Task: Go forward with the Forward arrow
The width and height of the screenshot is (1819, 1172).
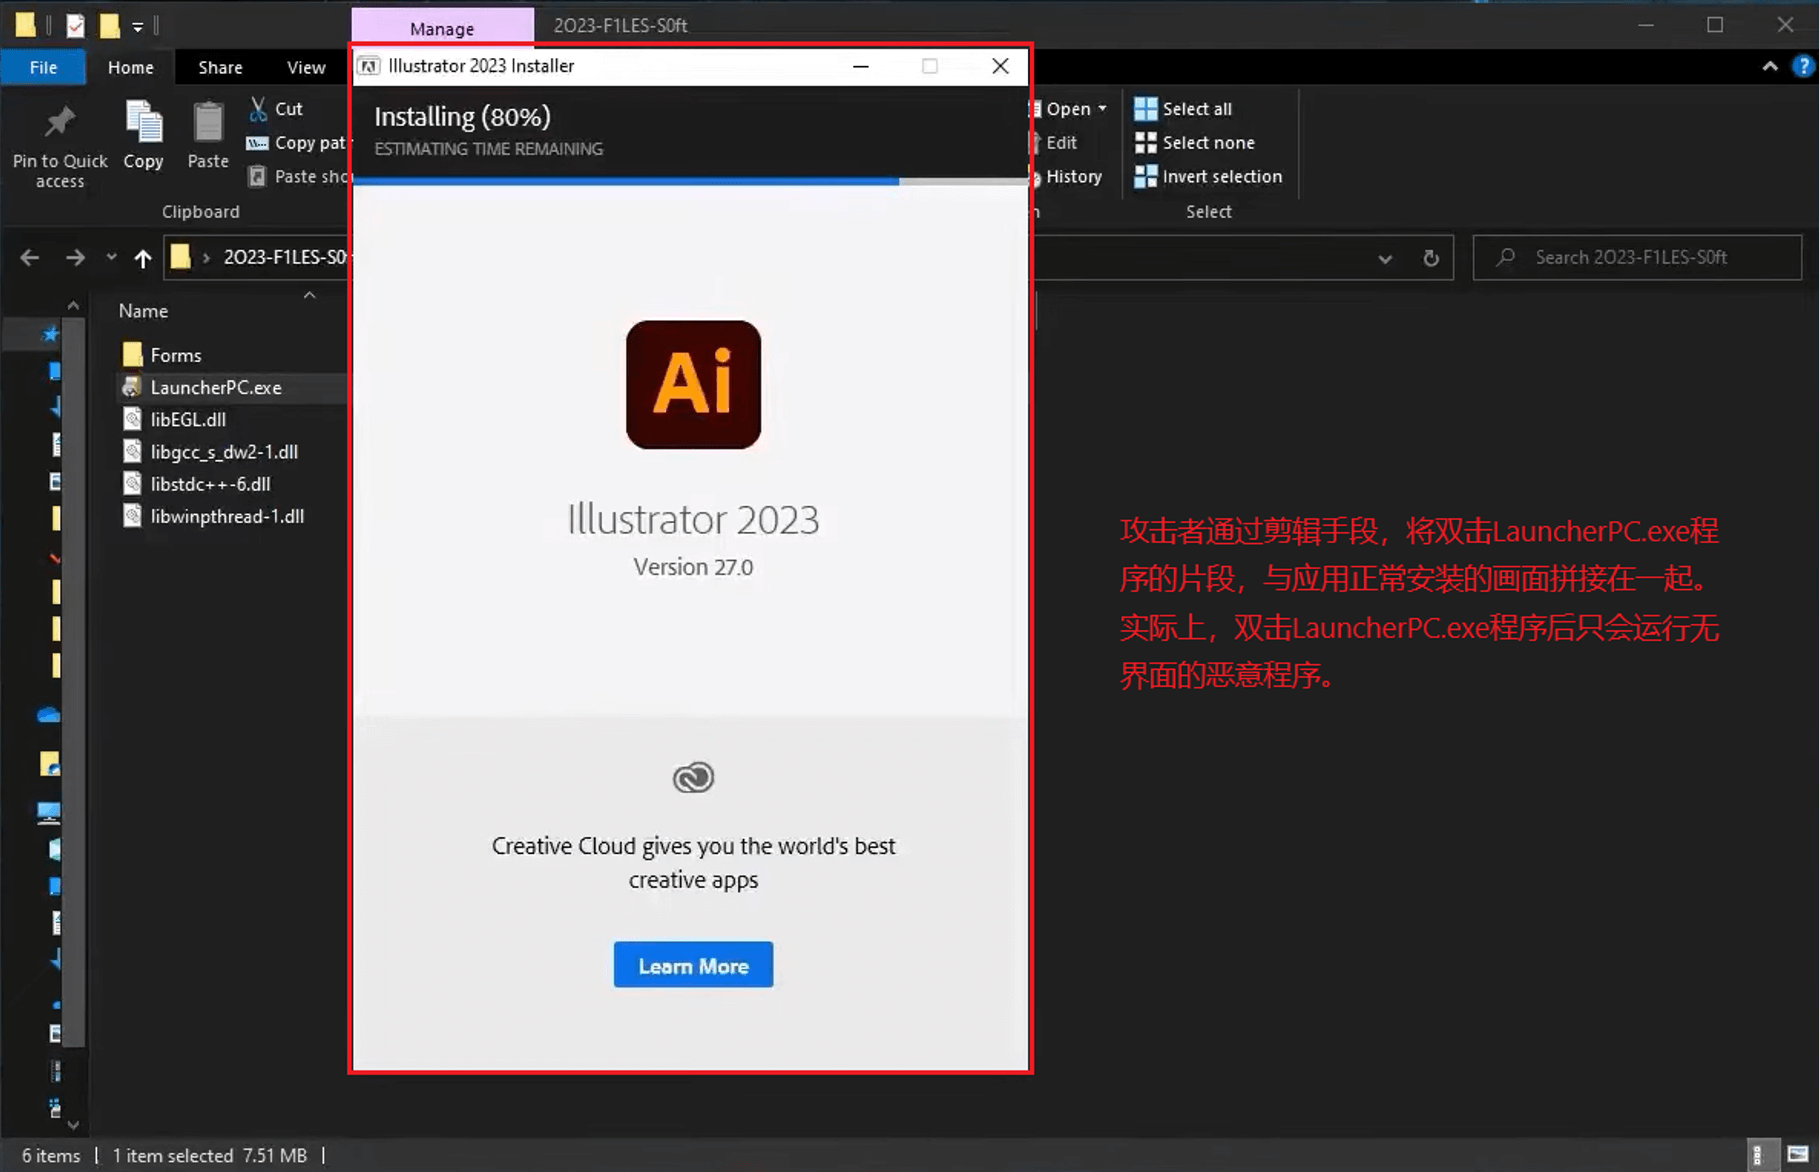Action: point(75,258)
